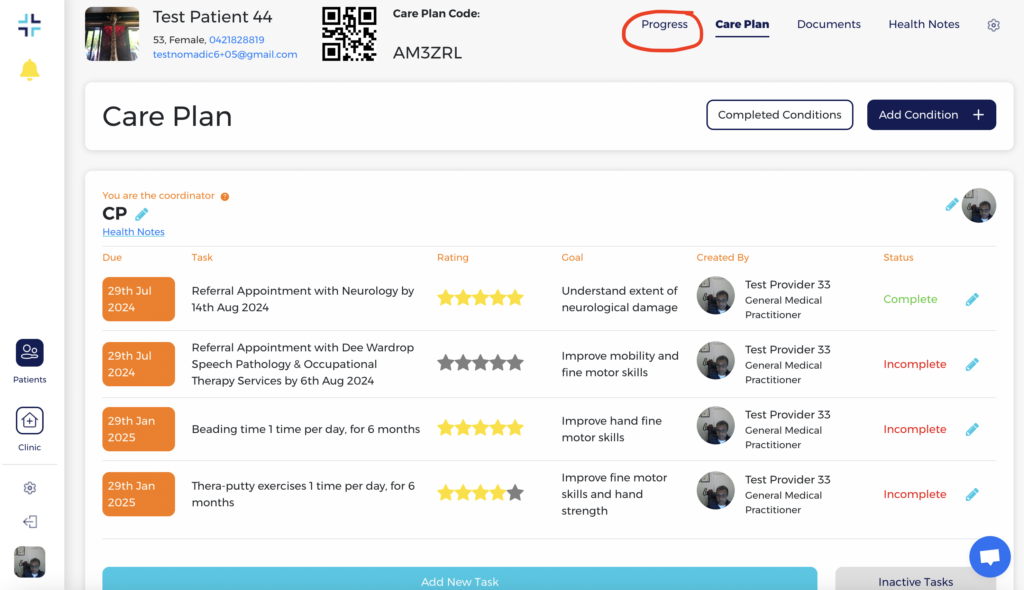
Task: Open patient settings gear next to Health Notes
Action: [x=993, y=25]
